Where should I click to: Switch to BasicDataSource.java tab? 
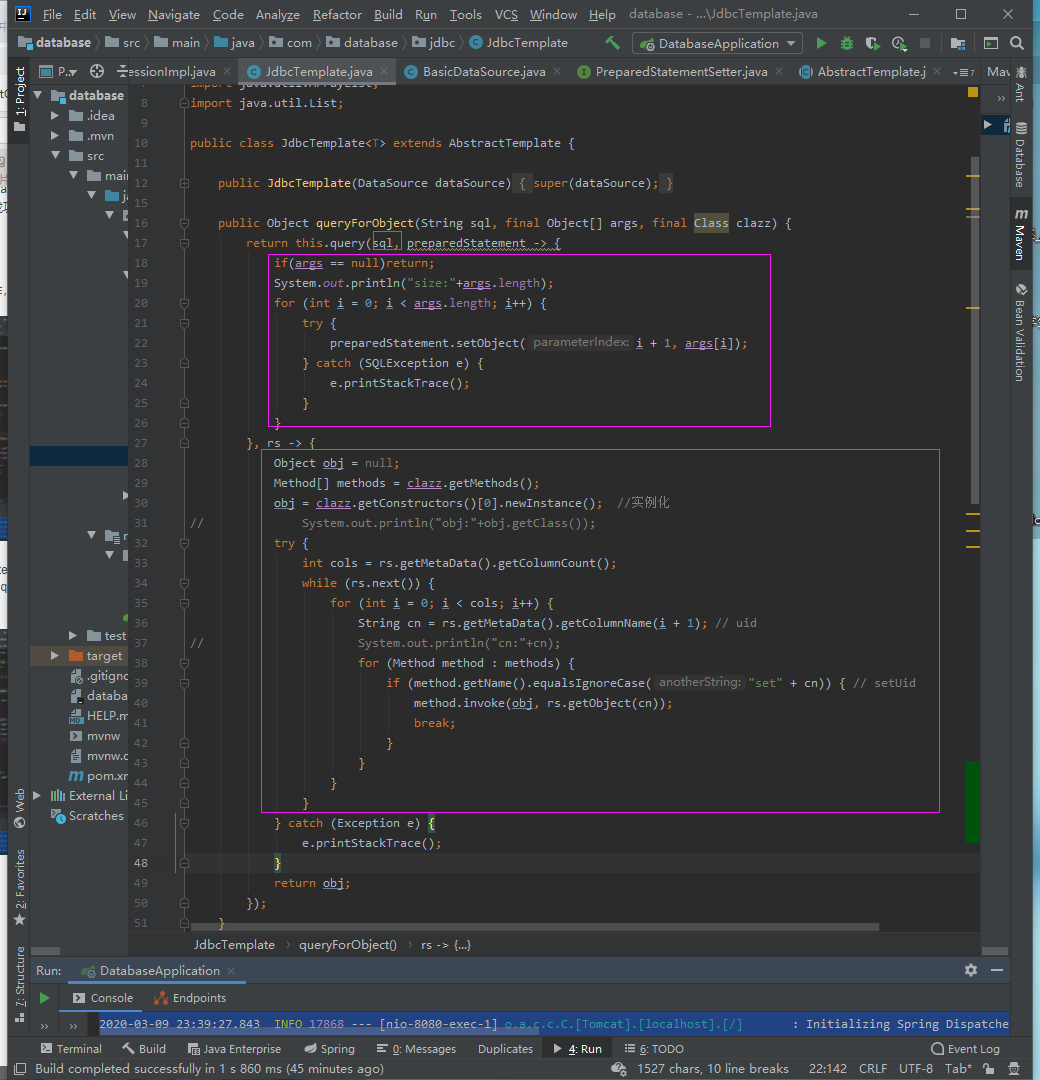coord(483,72)
